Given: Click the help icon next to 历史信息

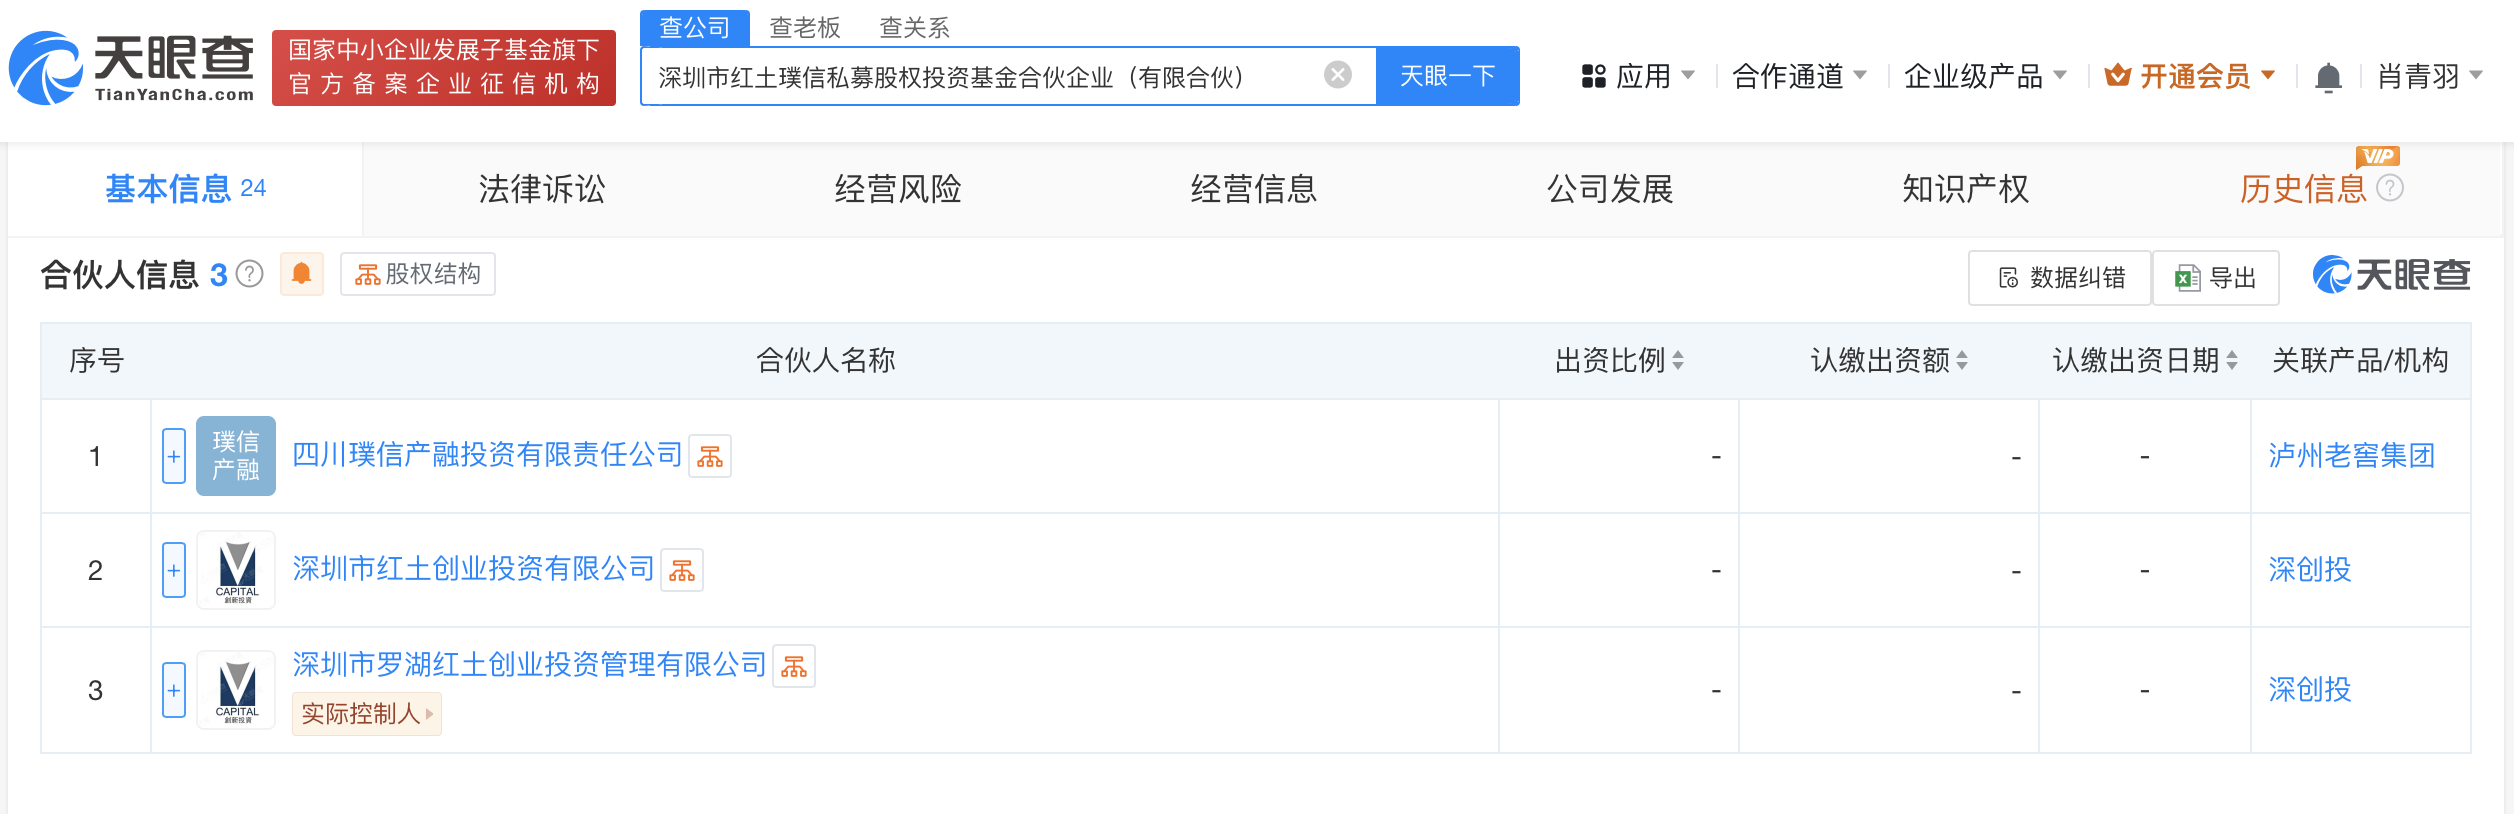Looking at the screenshot, I should [x=2390, y=188].
